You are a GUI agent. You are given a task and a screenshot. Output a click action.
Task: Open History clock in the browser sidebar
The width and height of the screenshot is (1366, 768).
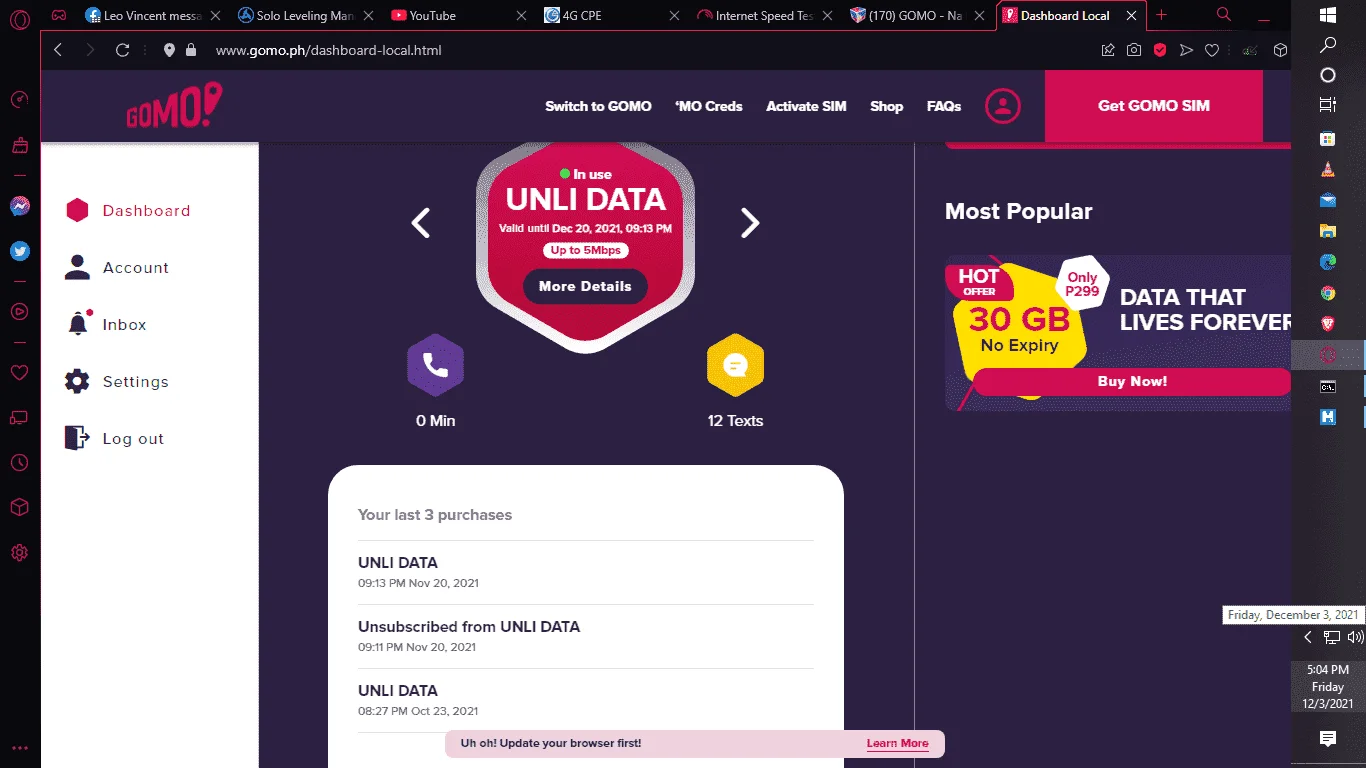tap(19, 463)
